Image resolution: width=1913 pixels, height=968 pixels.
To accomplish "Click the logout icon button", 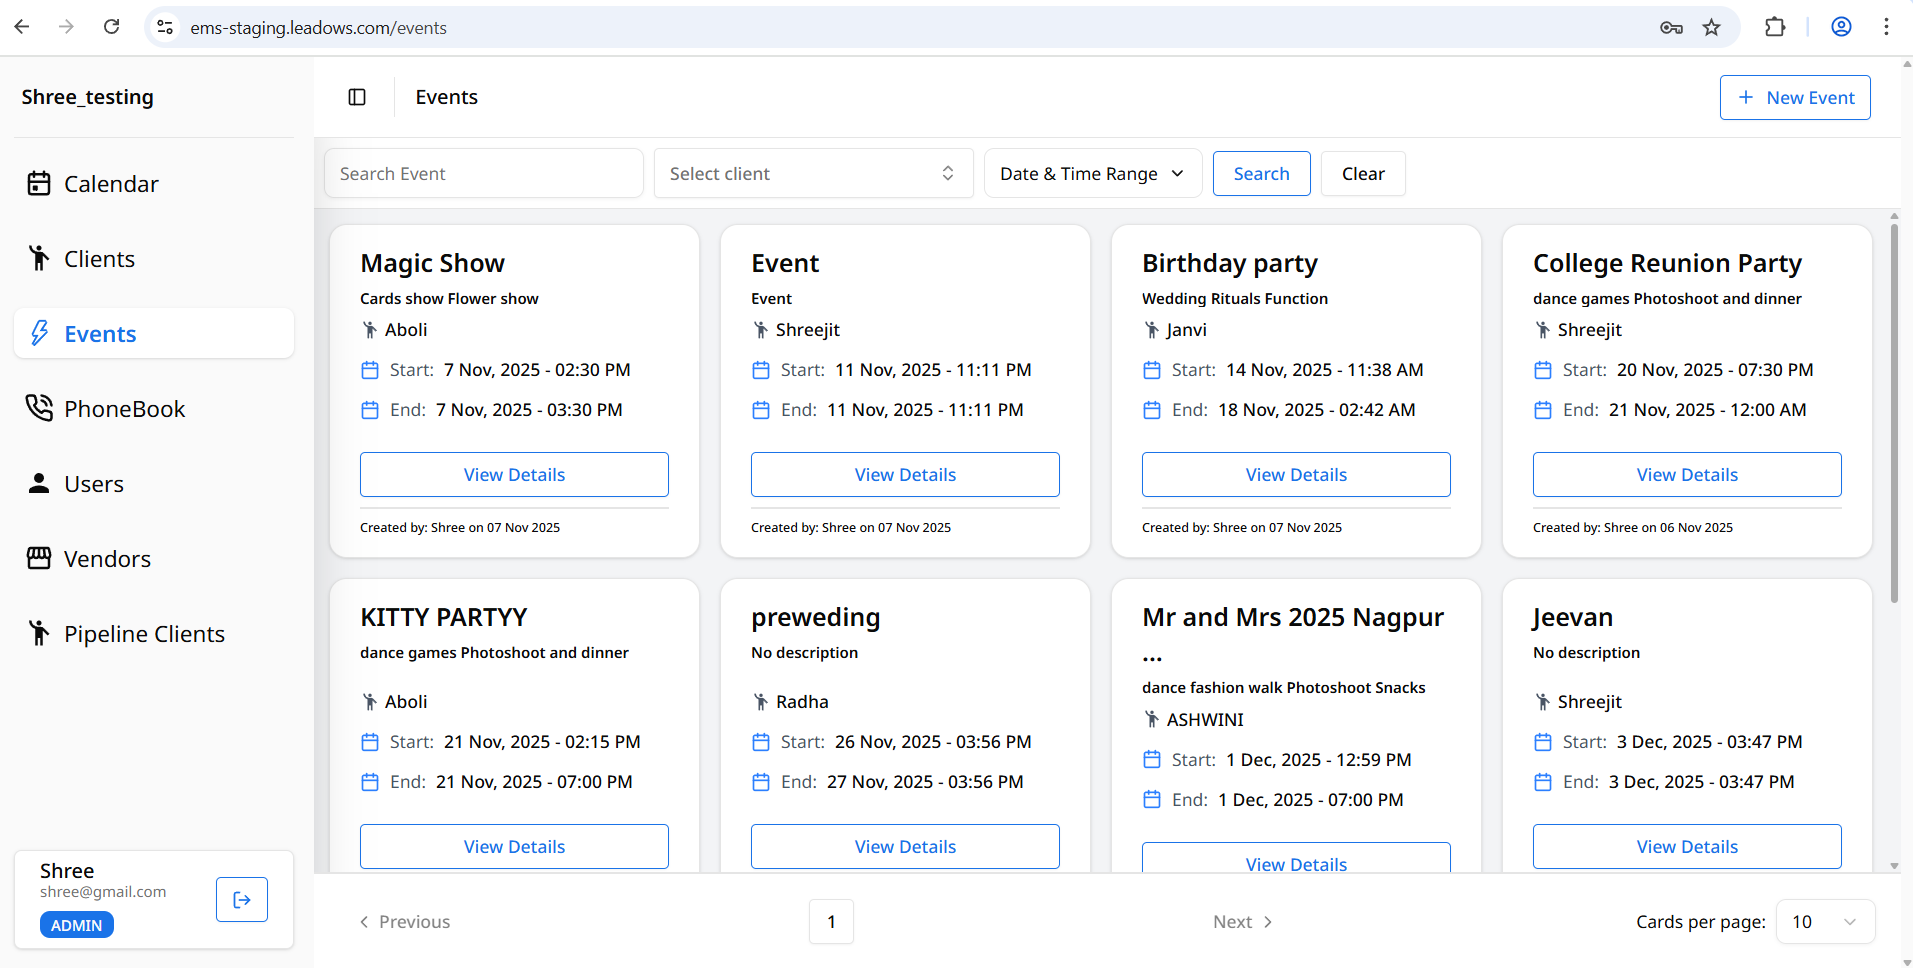I will pos(242,899).
